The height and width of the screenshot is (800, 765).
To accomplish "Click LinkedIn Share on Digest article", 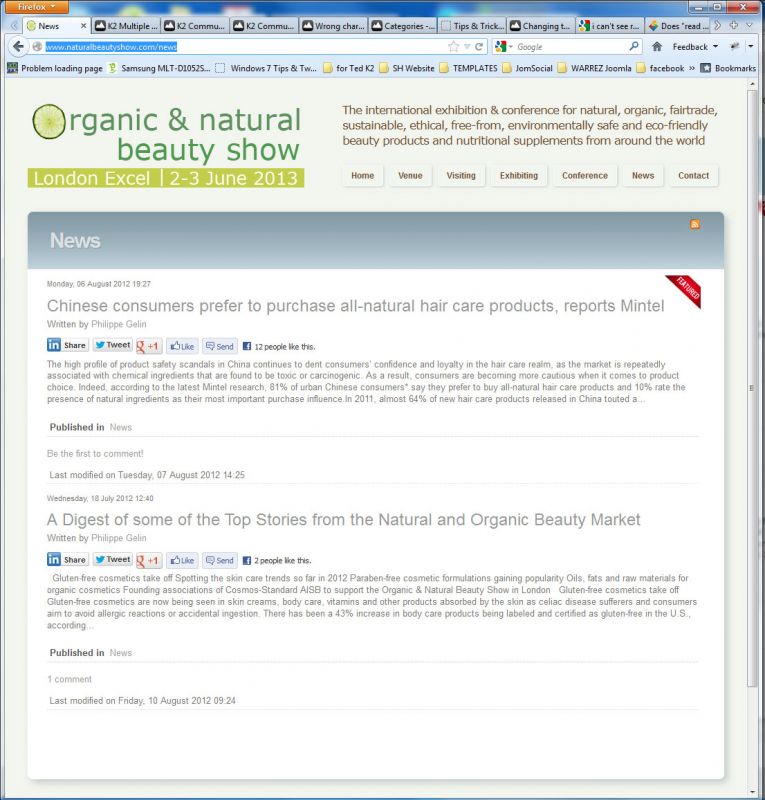I will [67, 560].
